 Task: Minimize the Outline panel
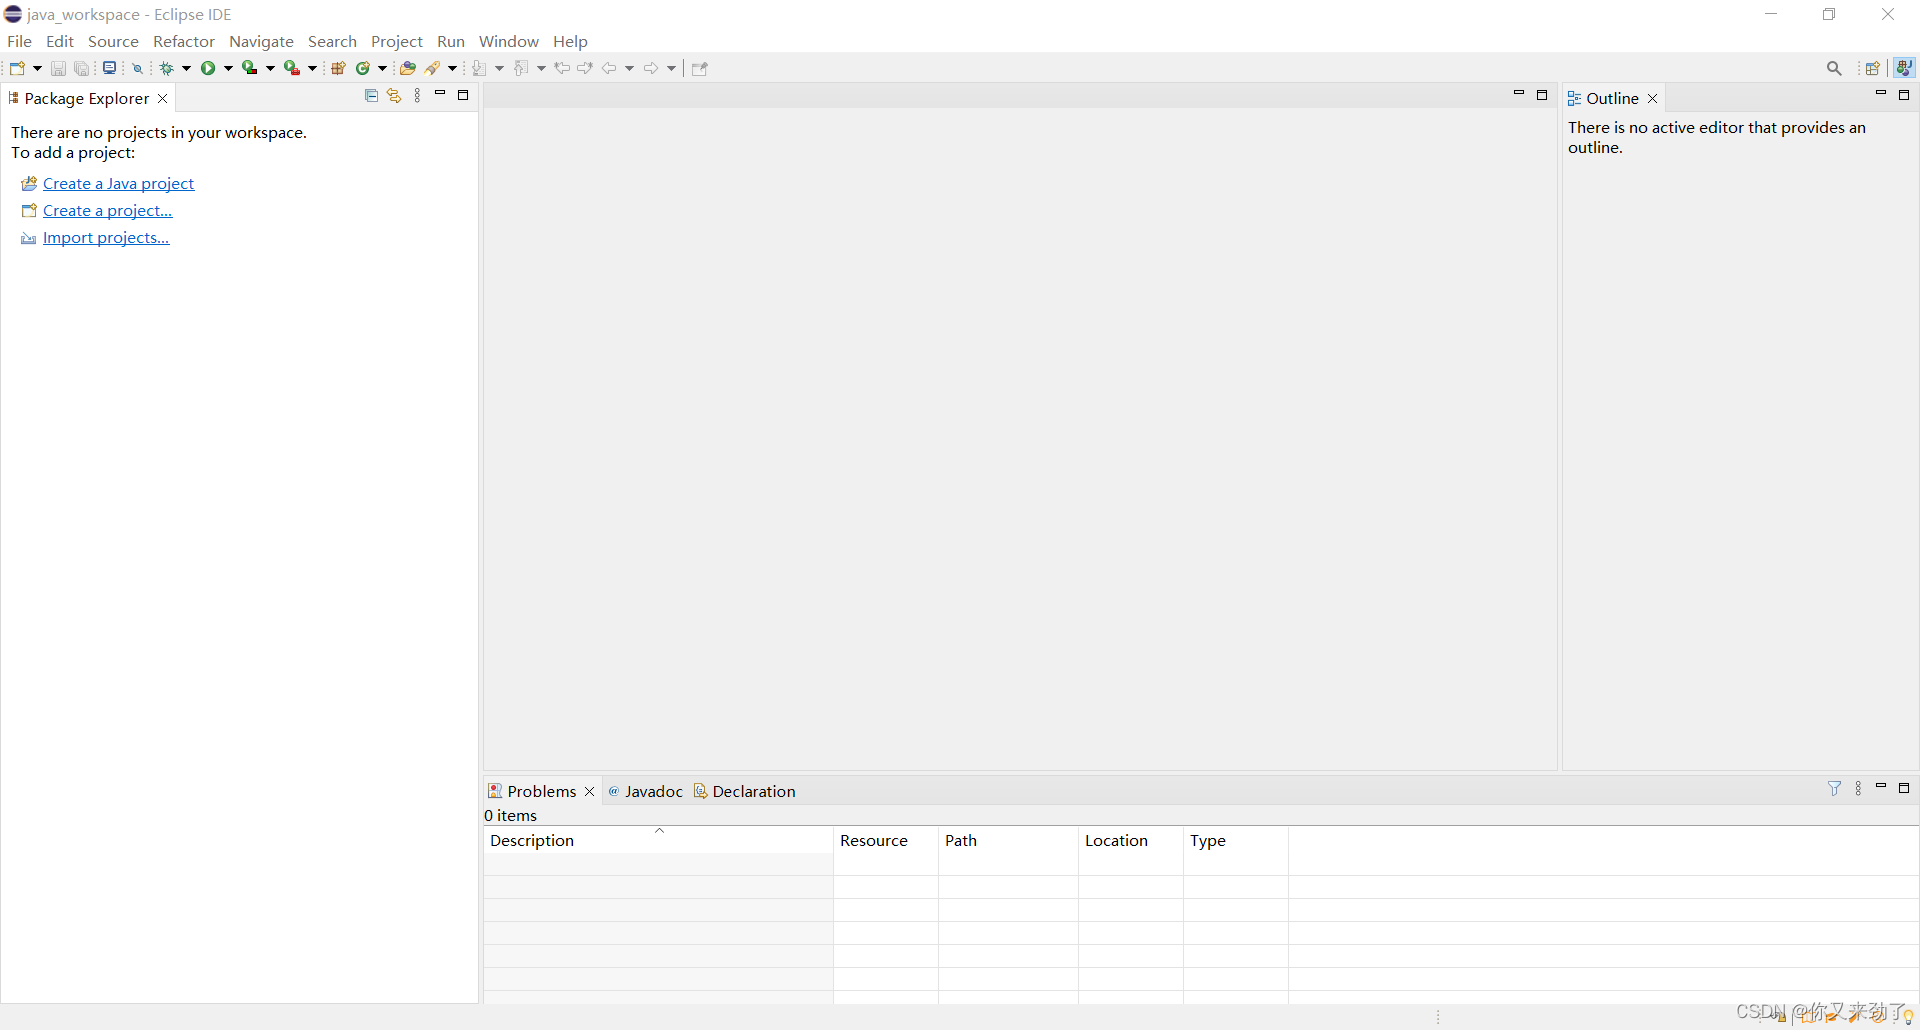(1881, 94)
